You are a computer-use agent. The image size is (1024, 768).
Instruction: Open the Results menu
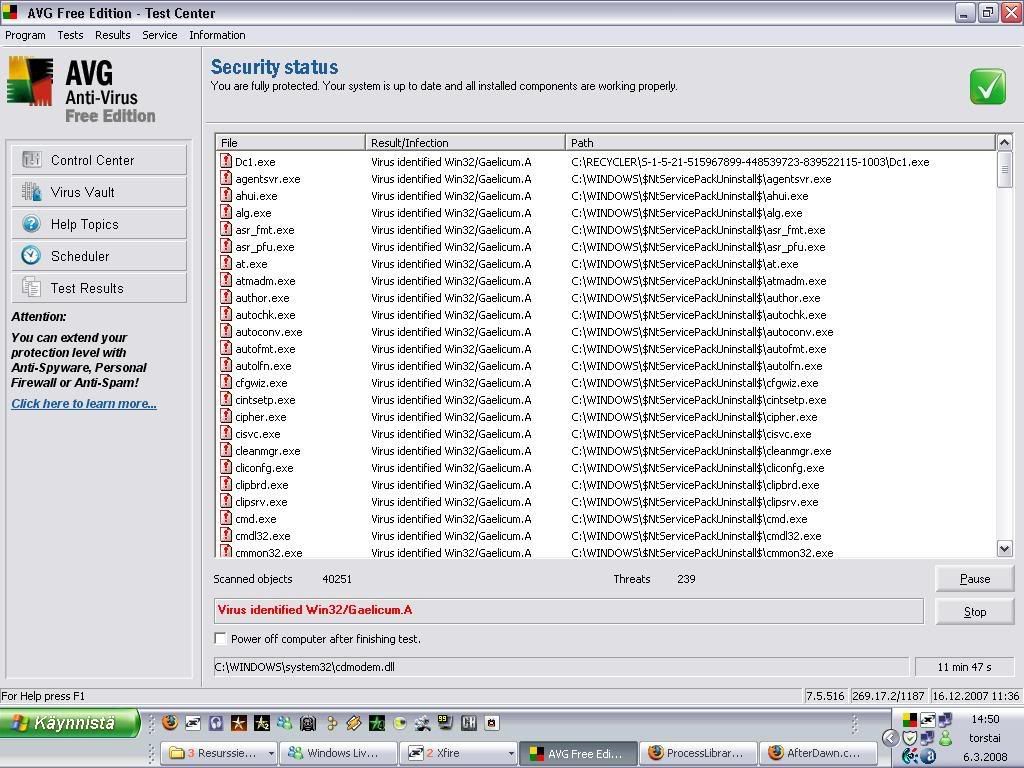(x=112, y=35)
